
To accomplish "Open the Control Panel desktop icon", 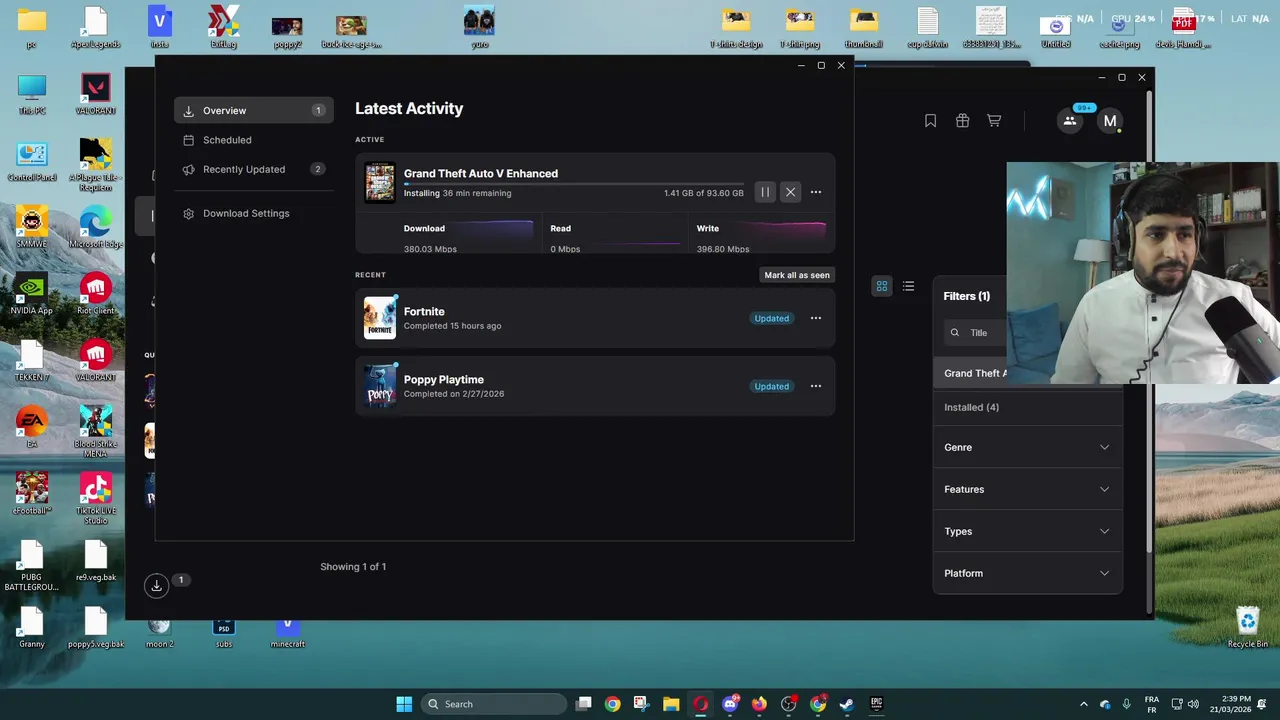I will point(32,161).
